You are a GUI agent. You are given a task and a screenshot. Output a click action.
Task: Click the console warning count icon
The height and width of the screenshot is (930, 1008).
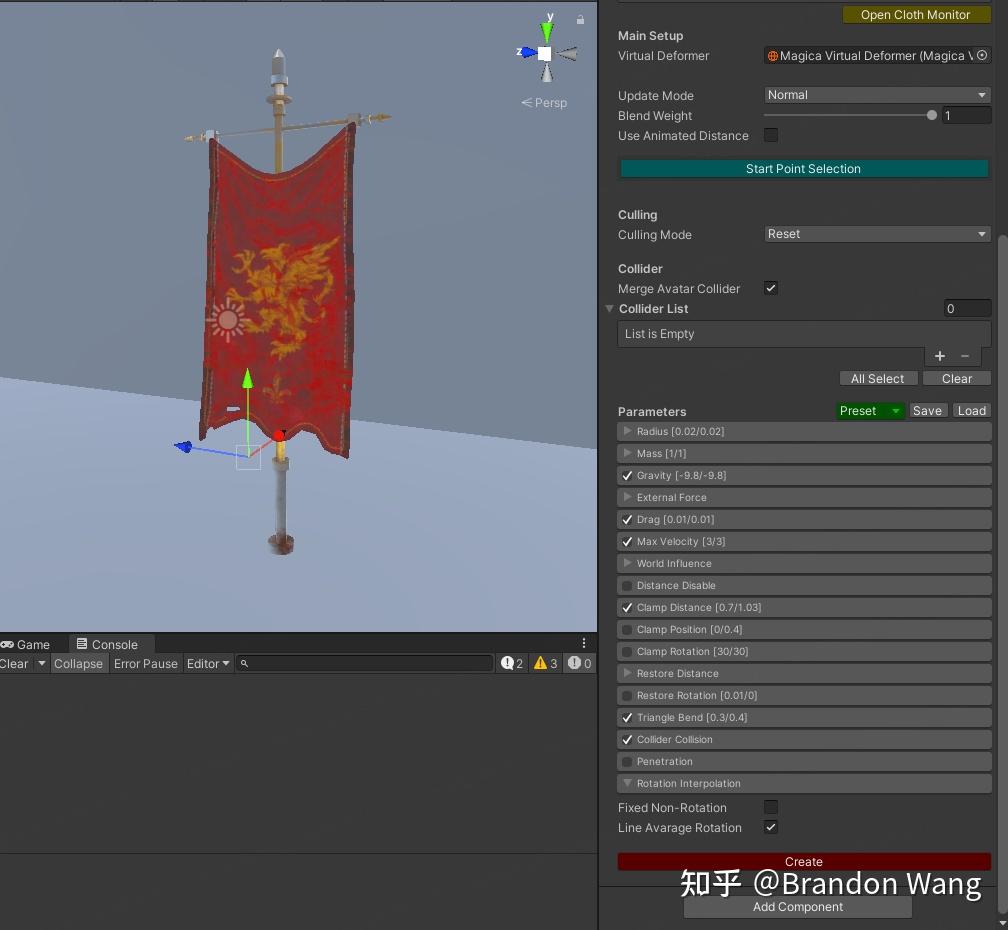[540, 663]
